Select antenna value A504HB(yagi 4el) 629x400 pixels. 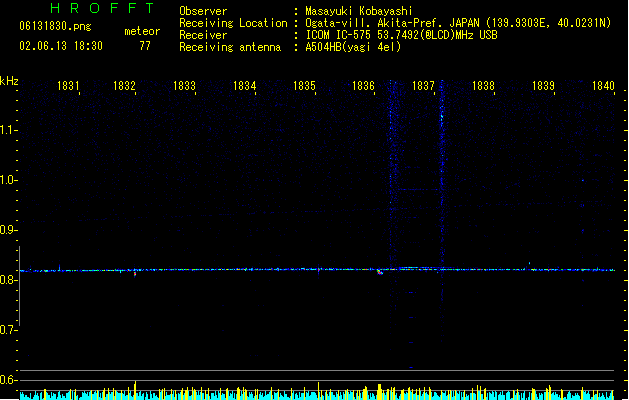[353, 47]
